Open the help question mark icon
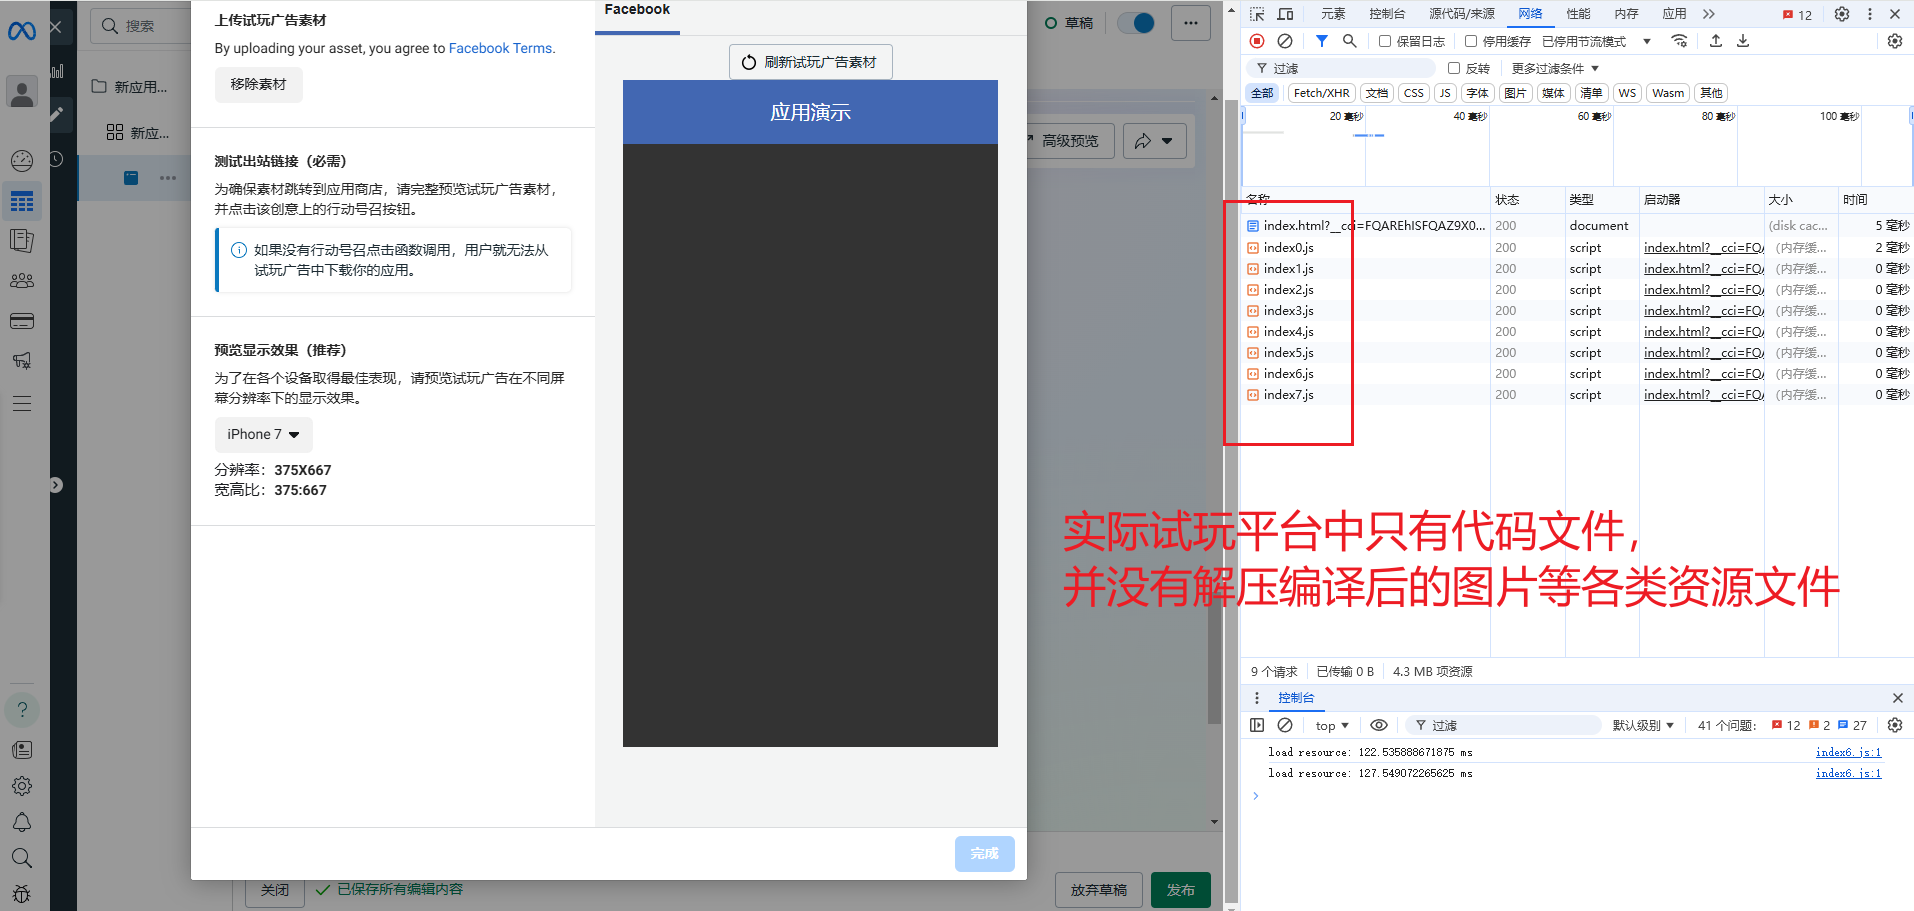The width and height of the screenshot is (1914, 911). pos(22,710)
